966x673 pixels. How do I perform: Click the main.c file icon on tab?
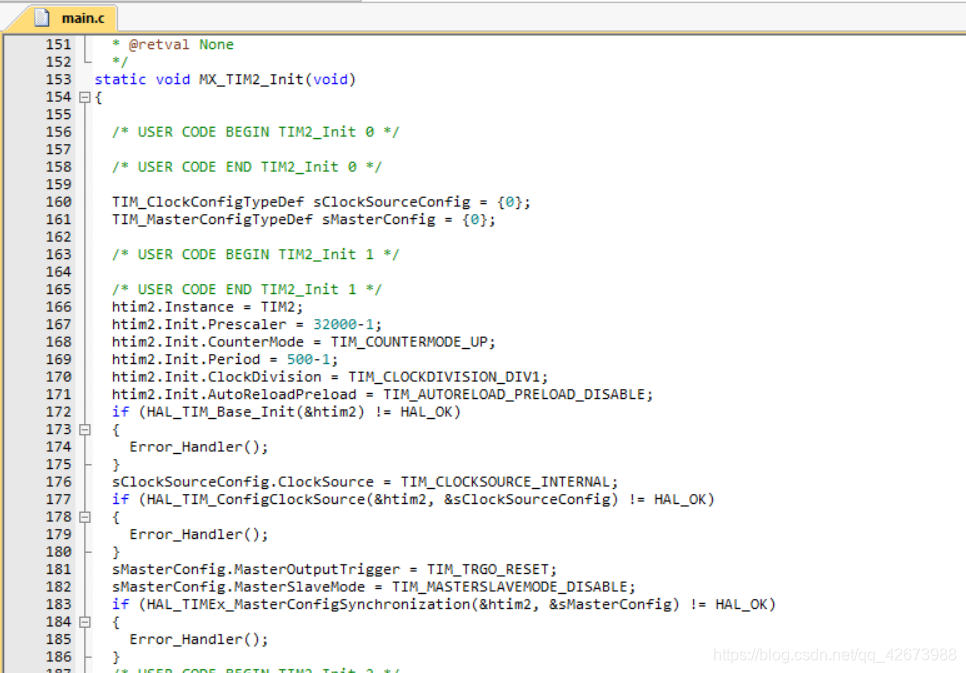[41, 18]
